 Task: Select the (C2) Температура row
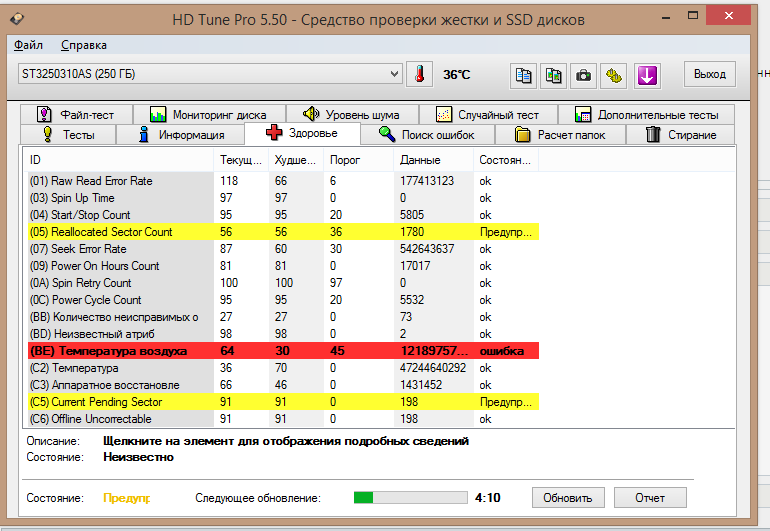pos(283,368)
